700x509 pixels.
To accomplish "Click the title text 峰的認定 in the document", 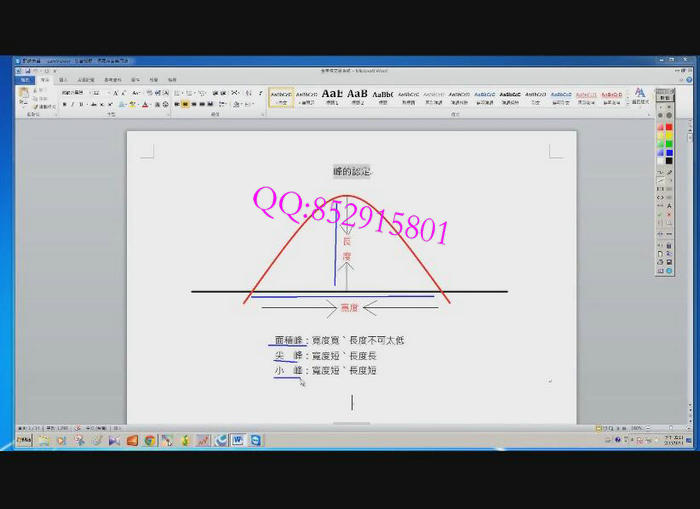I will coord(351,172).
